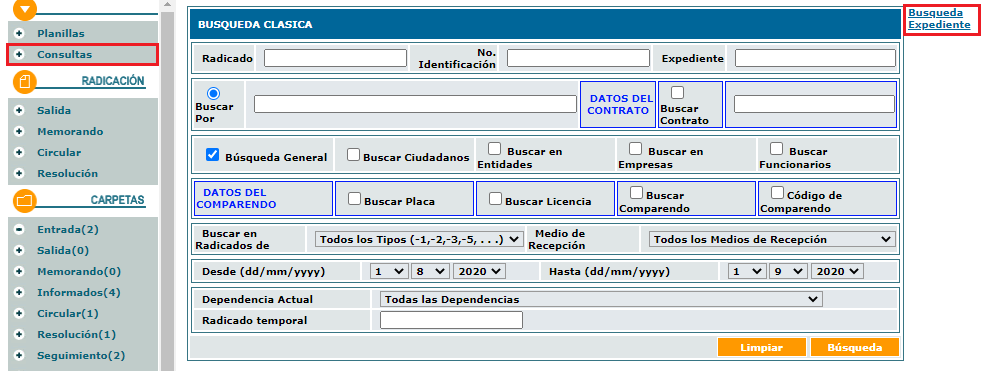This screenshot has width=1001, height=371.
Task: Select the Buscar Por radio button
Action: point(214,93)
